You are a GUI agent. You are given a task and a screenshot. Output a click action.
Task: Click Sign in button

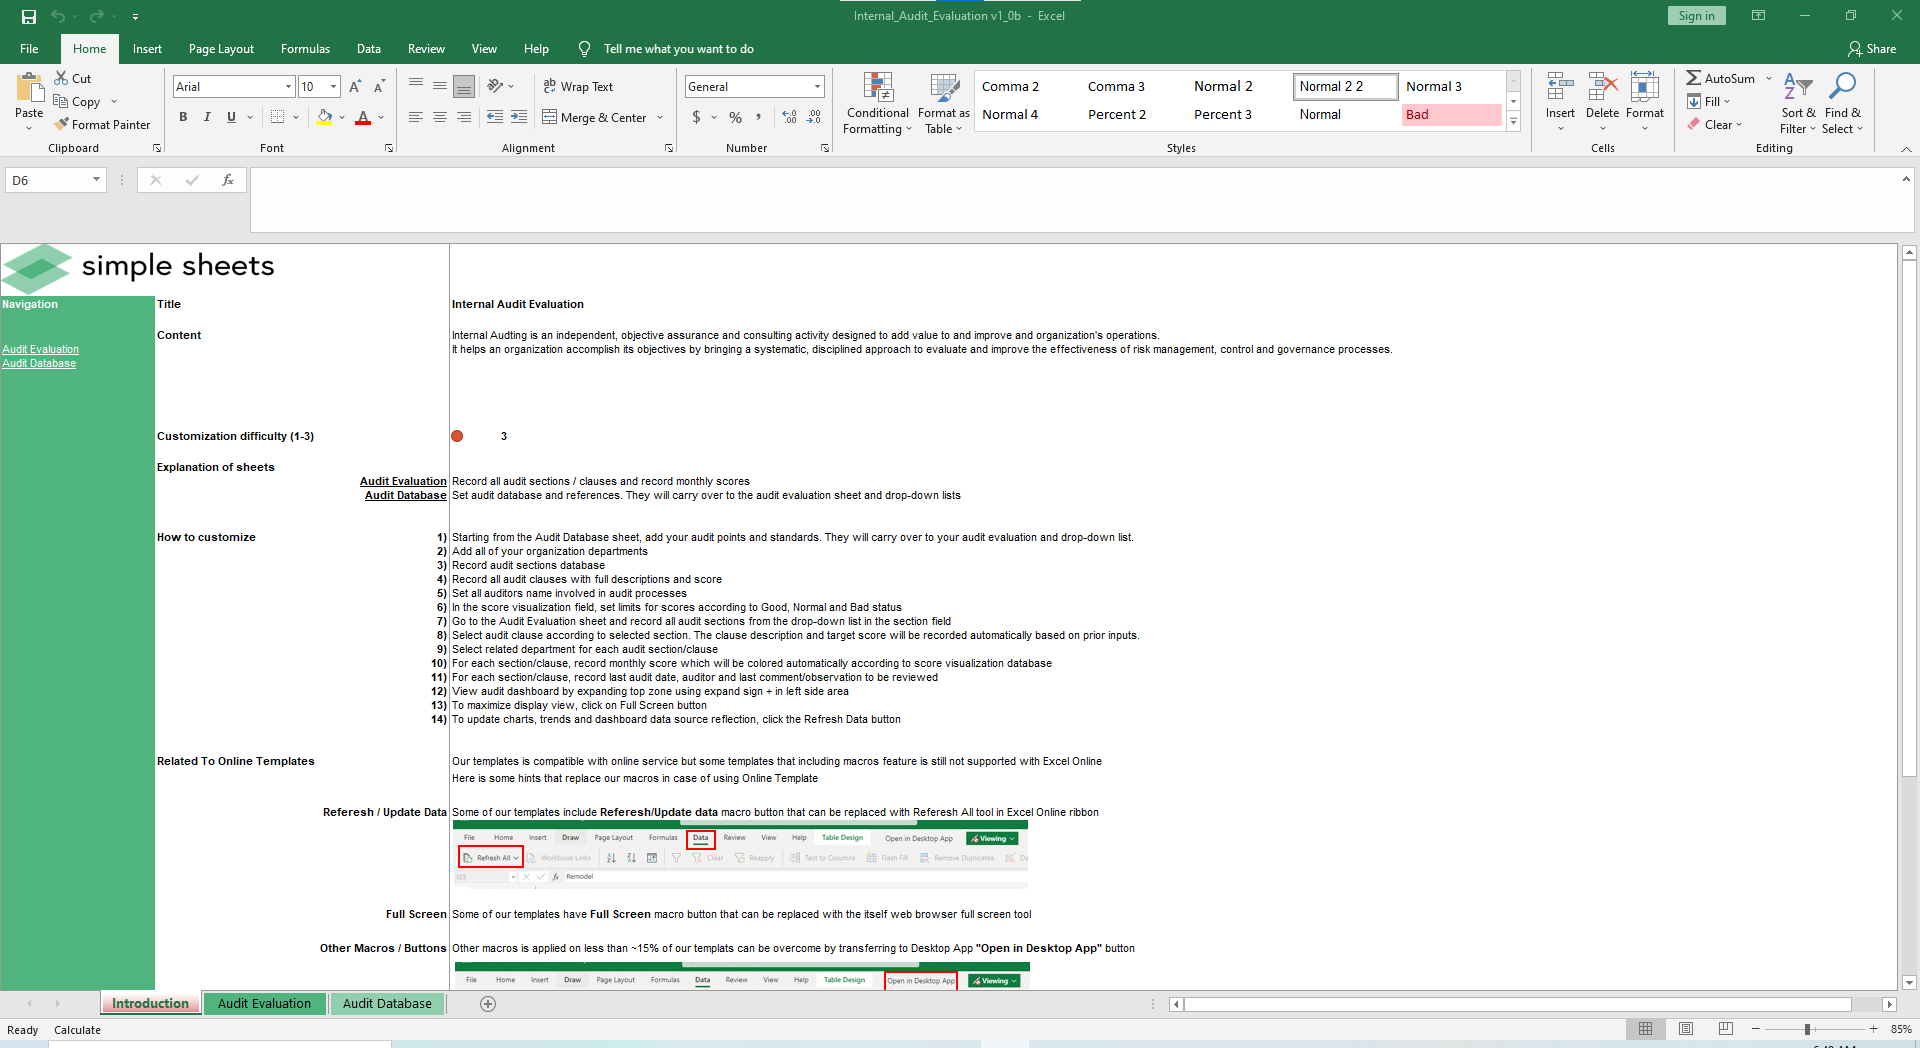[1696, 16]
